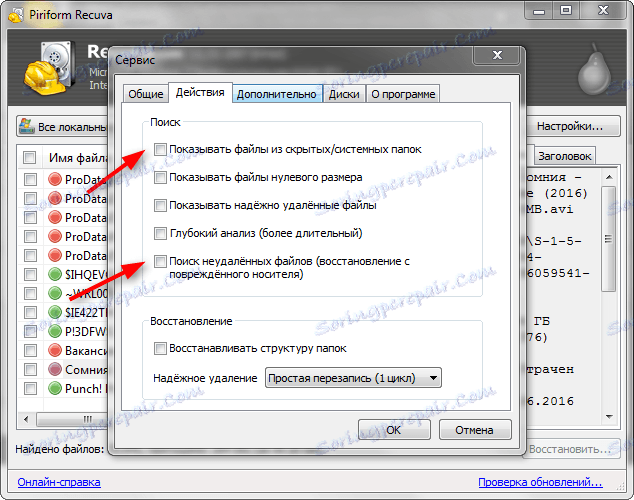Select the Действия tab

pyautogui.click(x=200, y=93)
